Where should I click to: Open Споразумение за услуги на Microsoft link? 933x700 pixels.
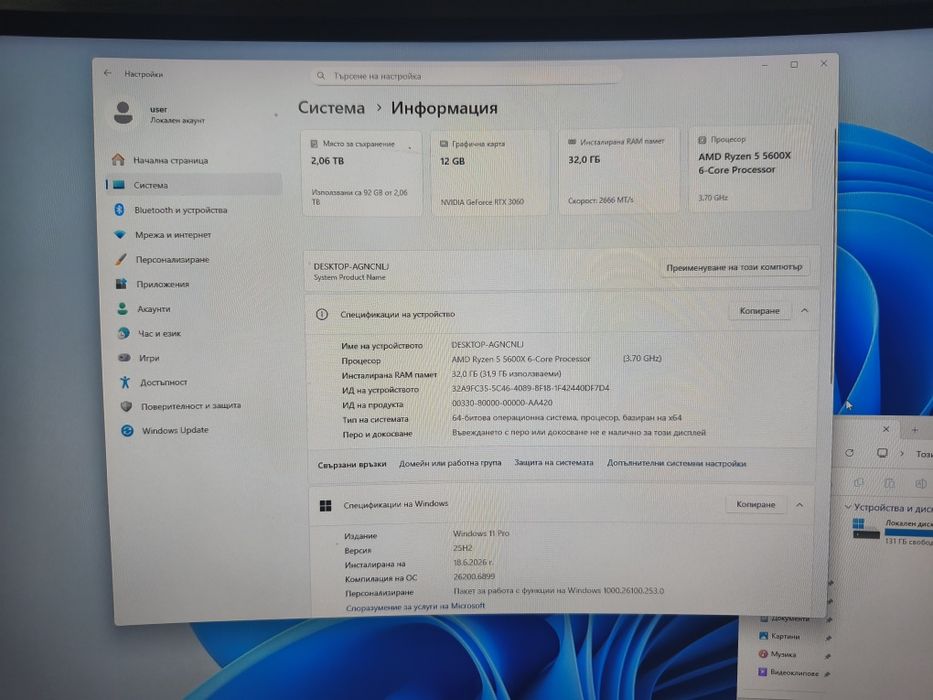coord(415,607)
